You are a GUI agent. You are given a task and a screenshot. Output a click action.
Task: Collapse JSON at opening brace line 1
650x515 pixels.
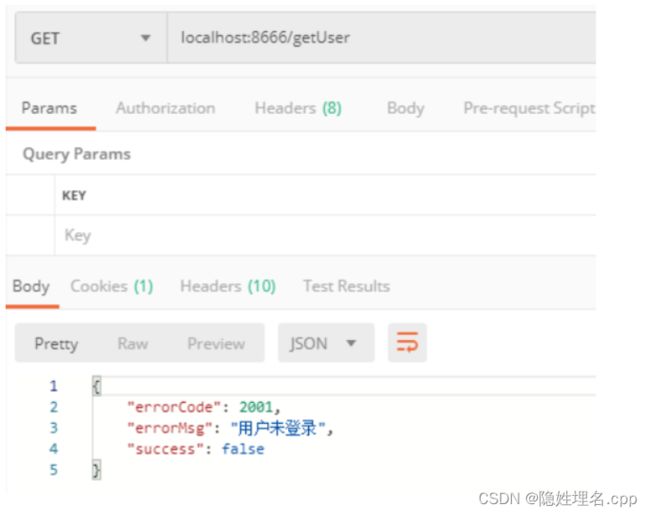(x=97, y=386)
